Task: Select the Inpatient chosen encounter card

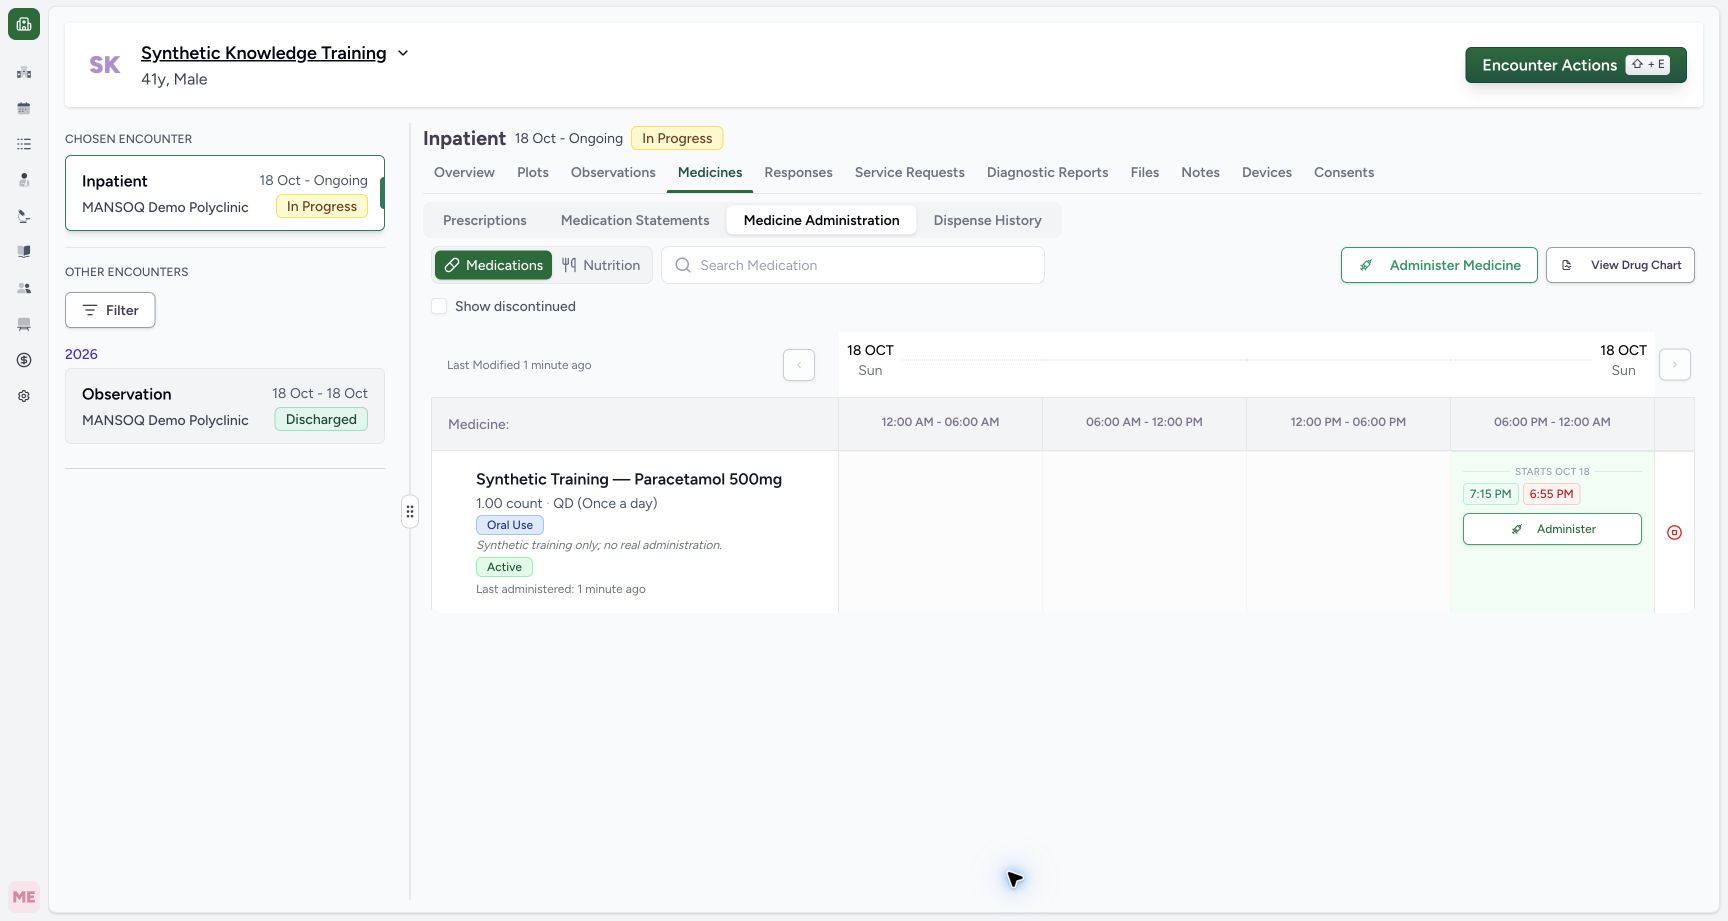Action: tap(225, 193)
